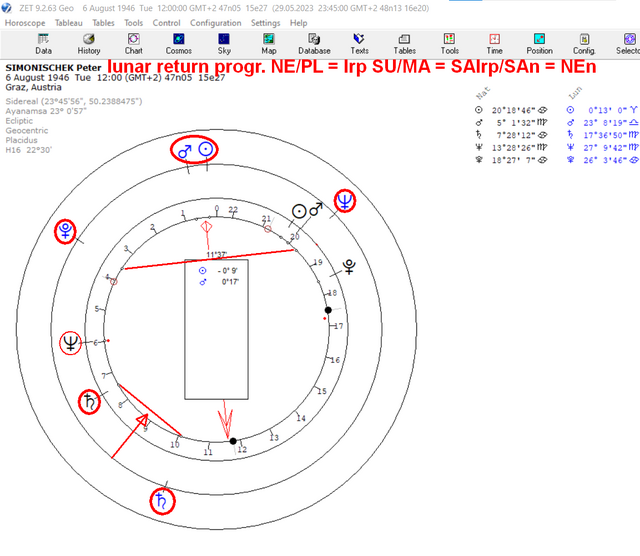Open the Tableau menu
Image resolution: width=640 pixels, height=556 pixels.
[69, 23]
